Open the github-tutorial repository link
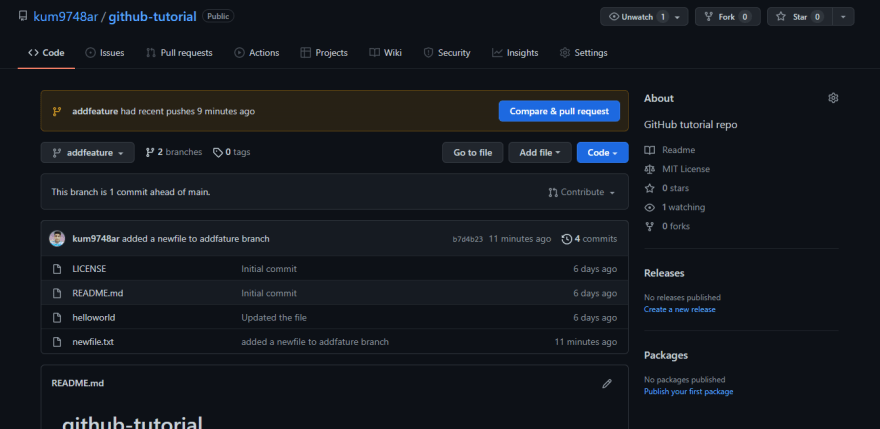The width and height of the screenshot is (880, 429). point(152,17)
